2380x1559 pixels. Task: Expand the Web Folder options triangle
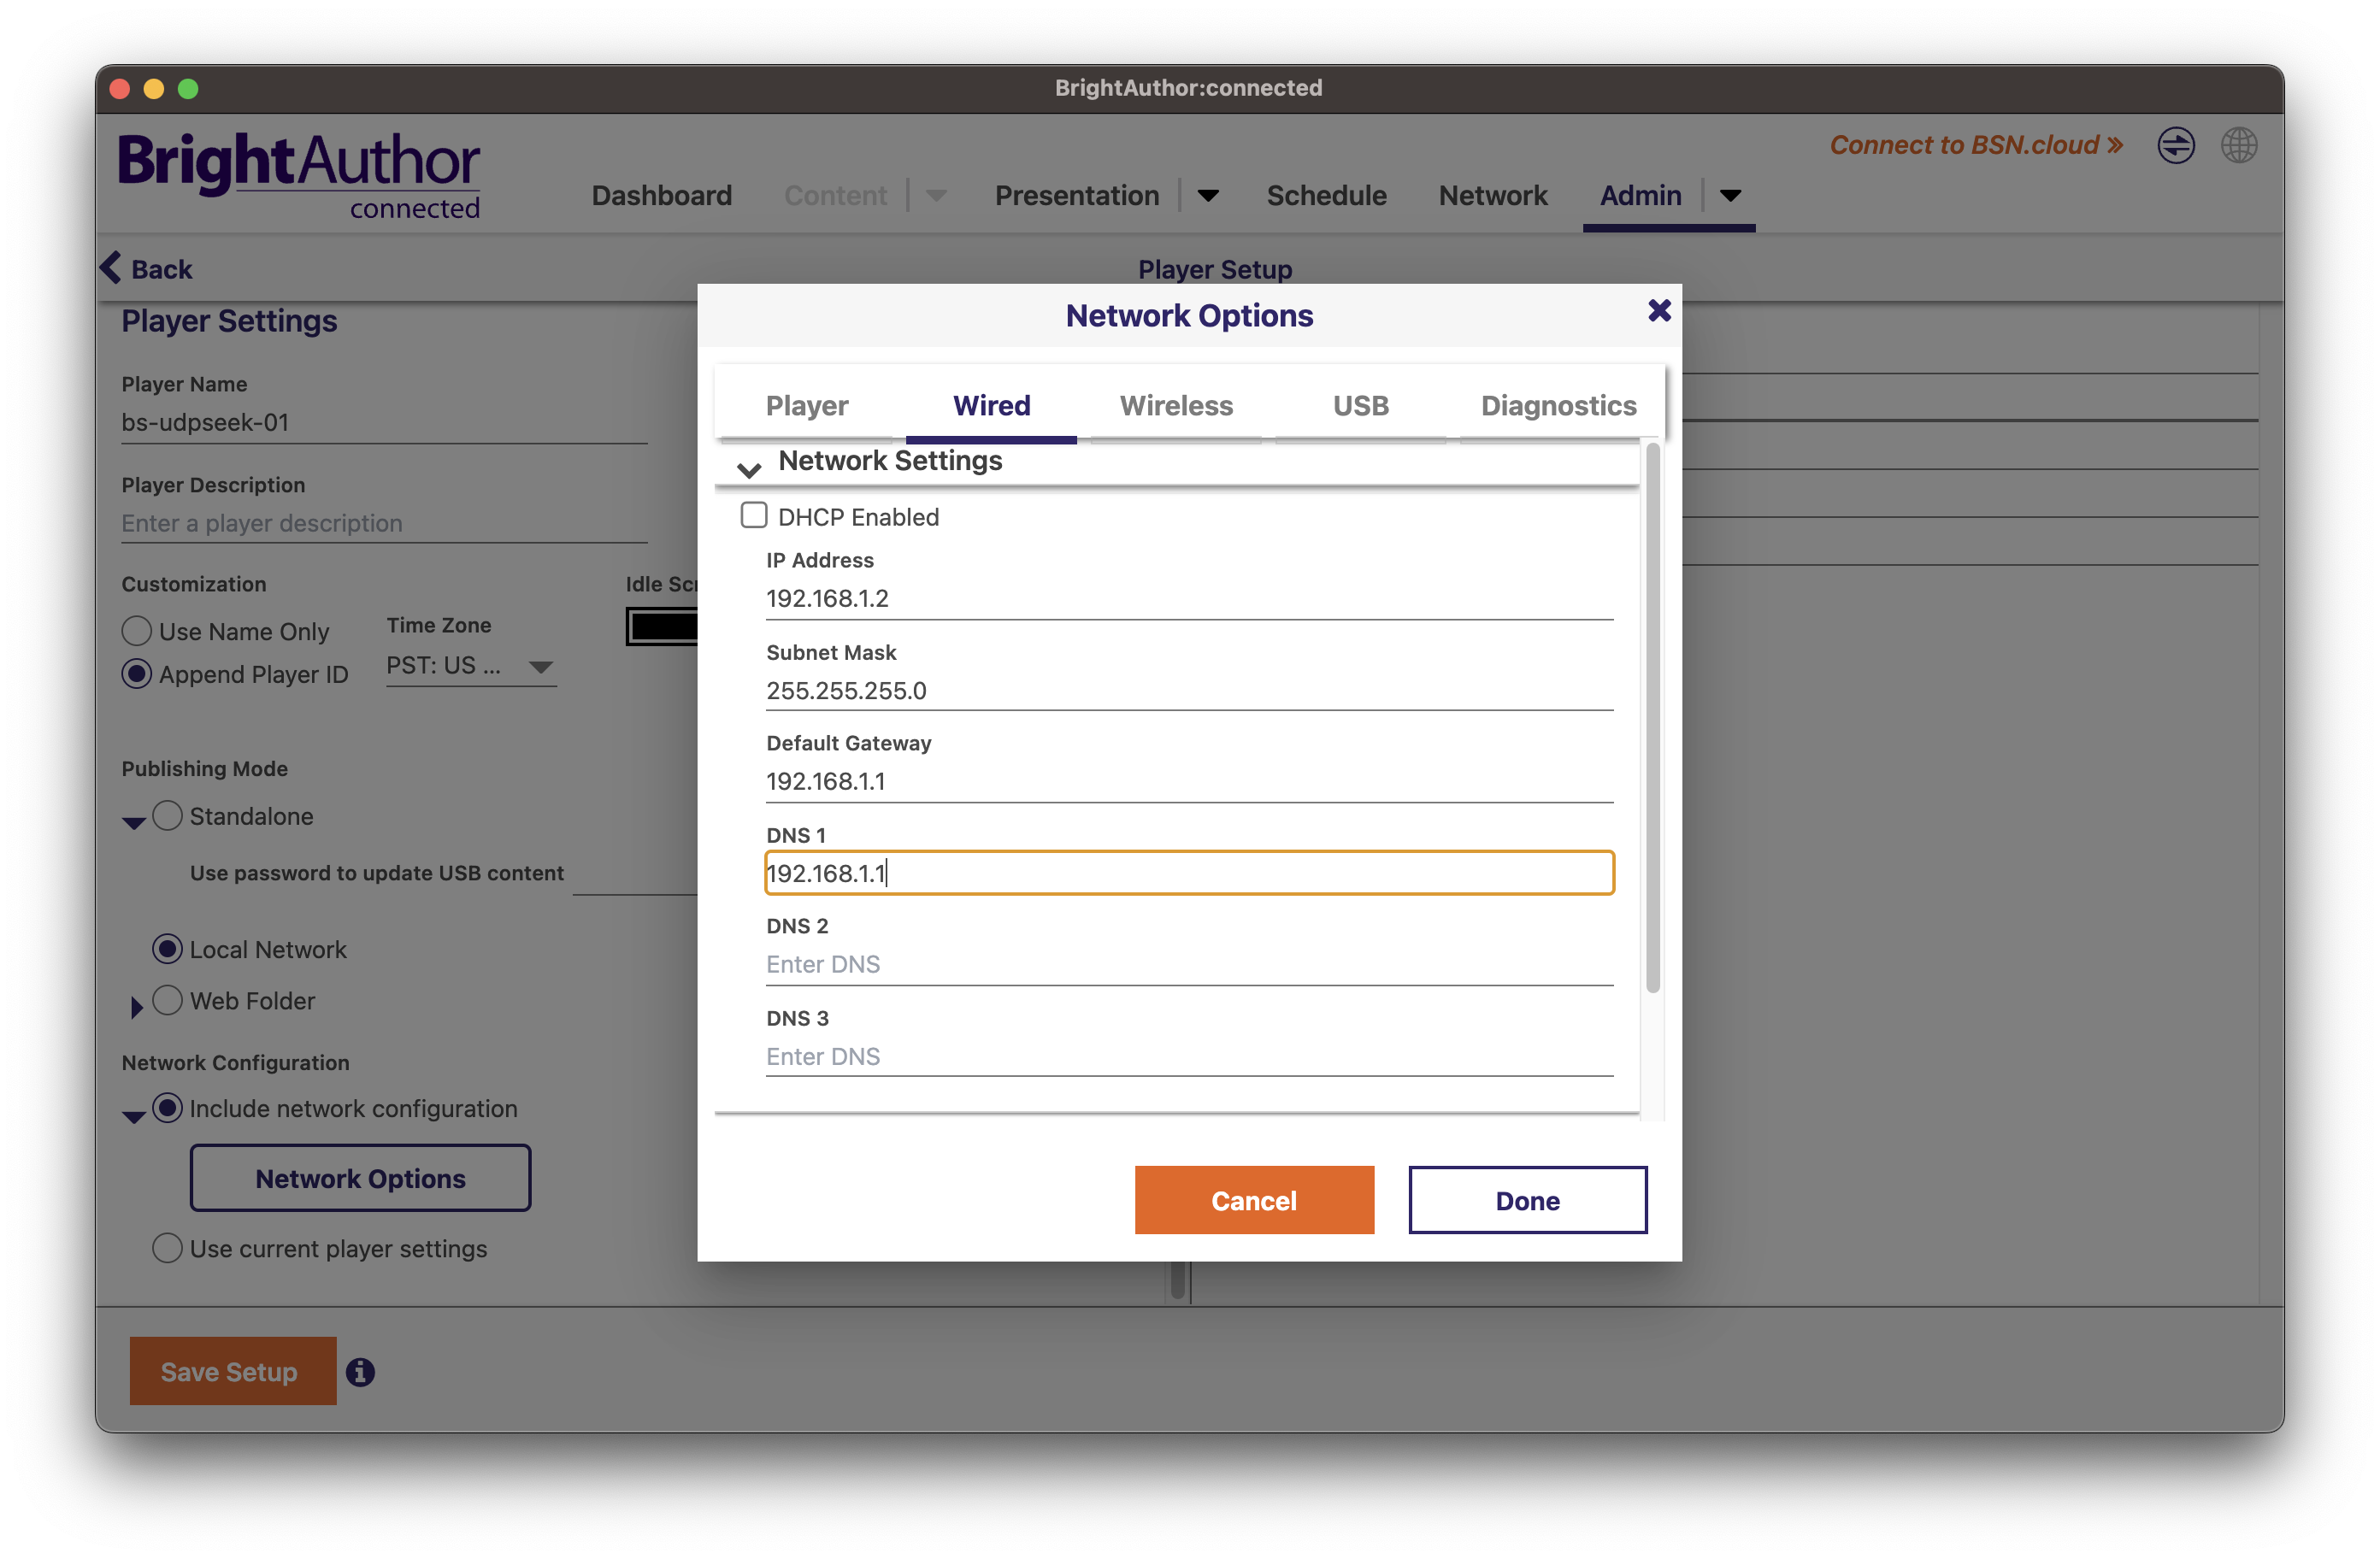(x=136, y=1007)
